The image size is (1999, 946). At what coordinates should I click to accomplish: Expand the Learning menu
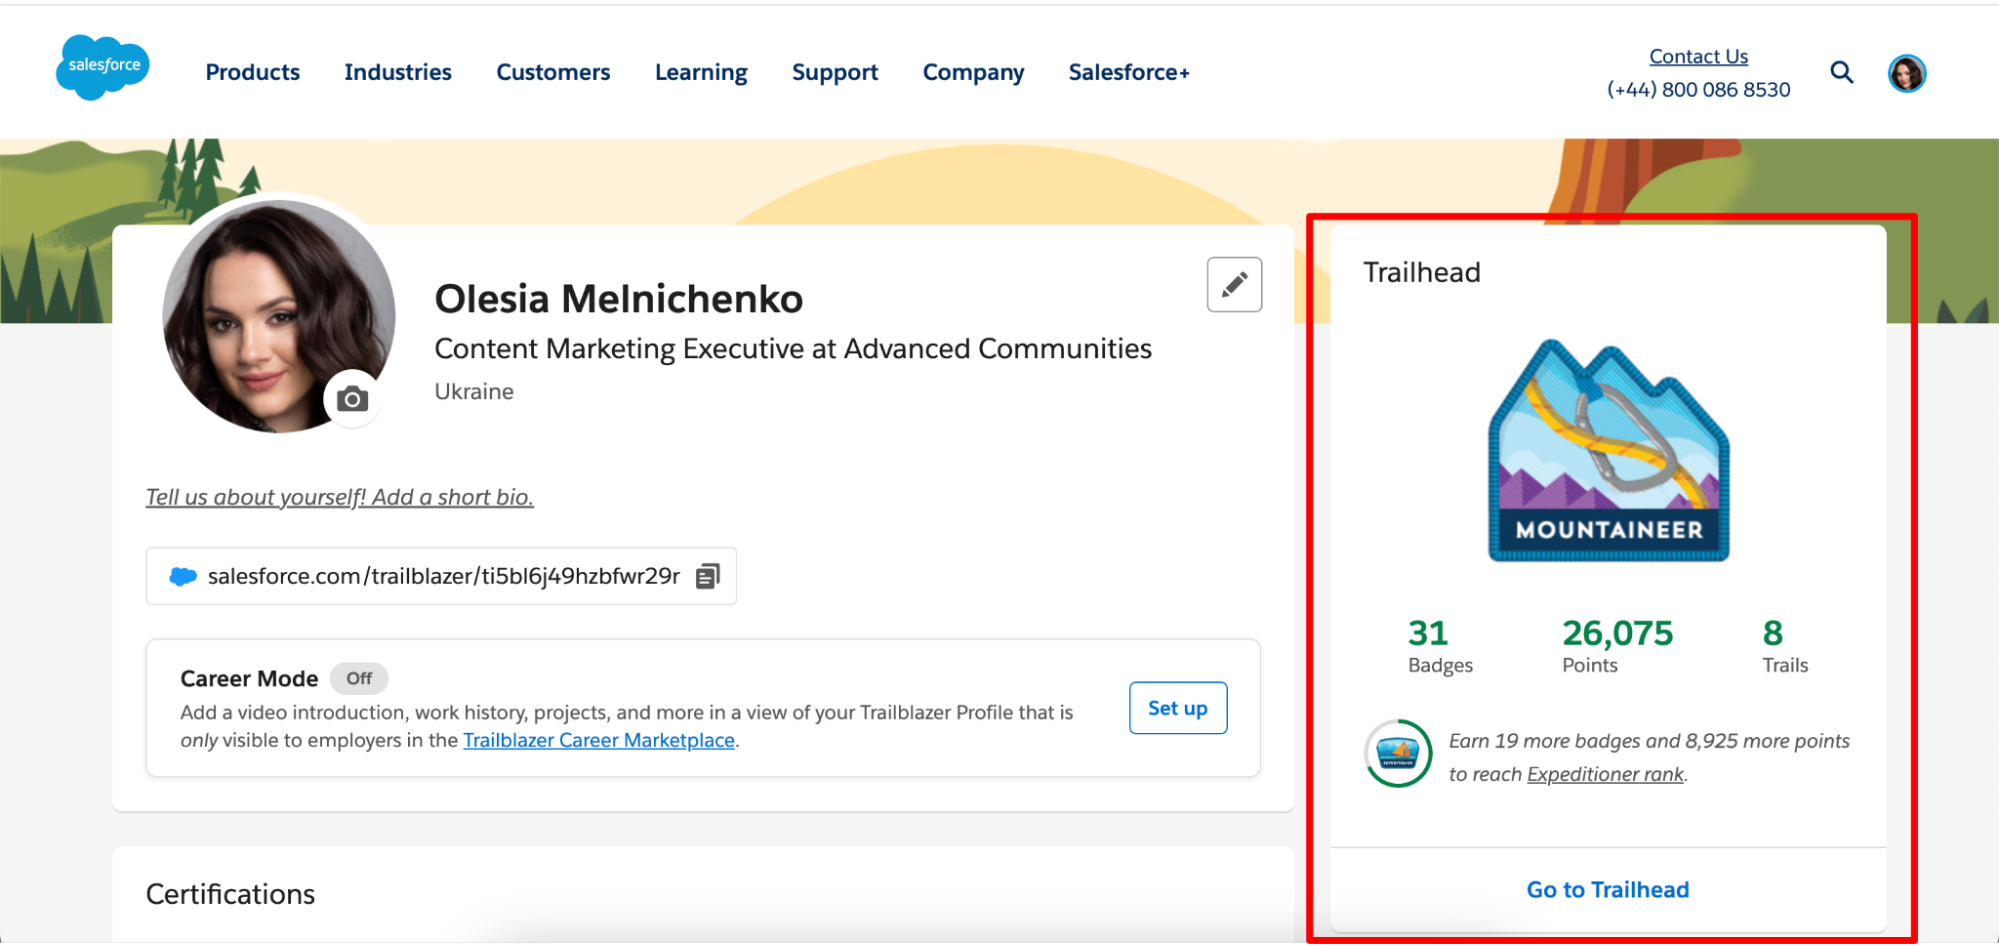point(701,72)
